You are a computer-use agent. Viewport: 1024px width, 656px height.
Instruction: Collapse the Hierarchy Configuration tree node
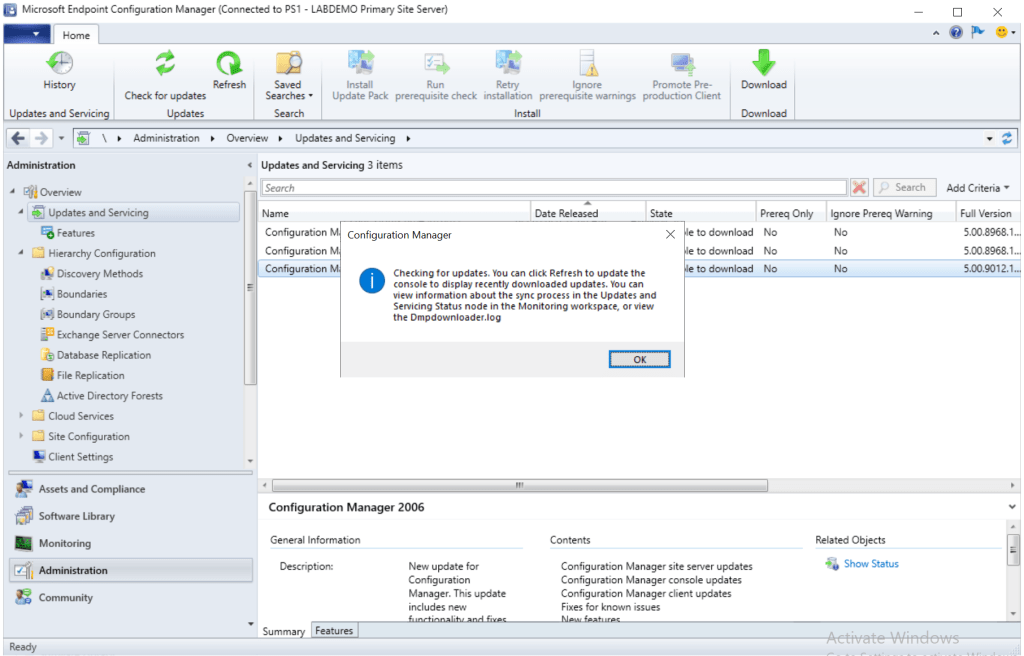22,253
